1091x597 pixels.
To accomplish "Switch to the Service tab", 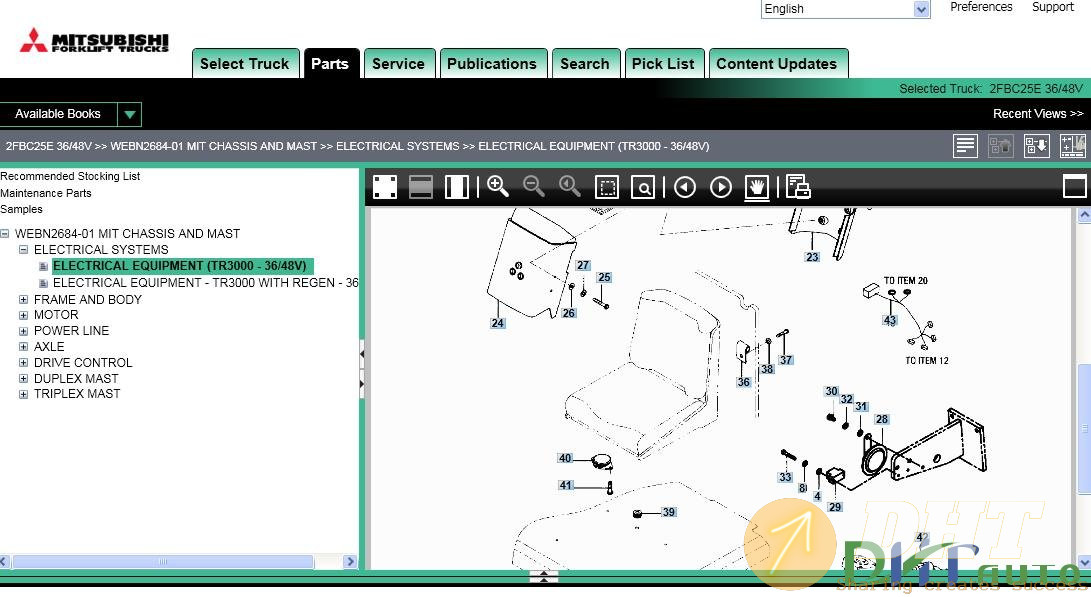I will 398,64.
